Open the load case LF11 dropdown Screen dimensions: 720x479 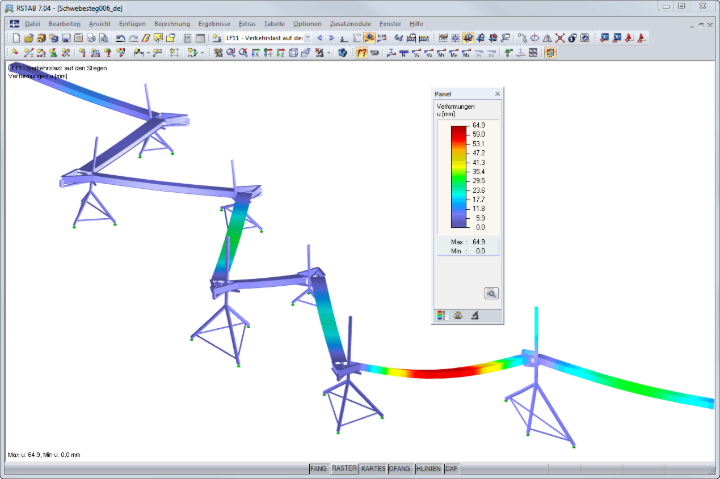[x=307, y=38]
